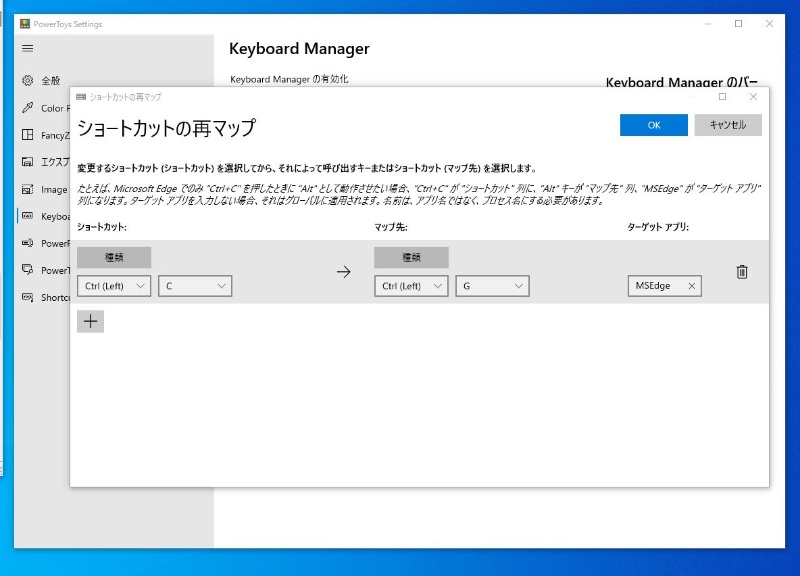Expand the source Ctrl (Left) modifier dropdown
Screen dimensions: 800x576
(114, 286)
